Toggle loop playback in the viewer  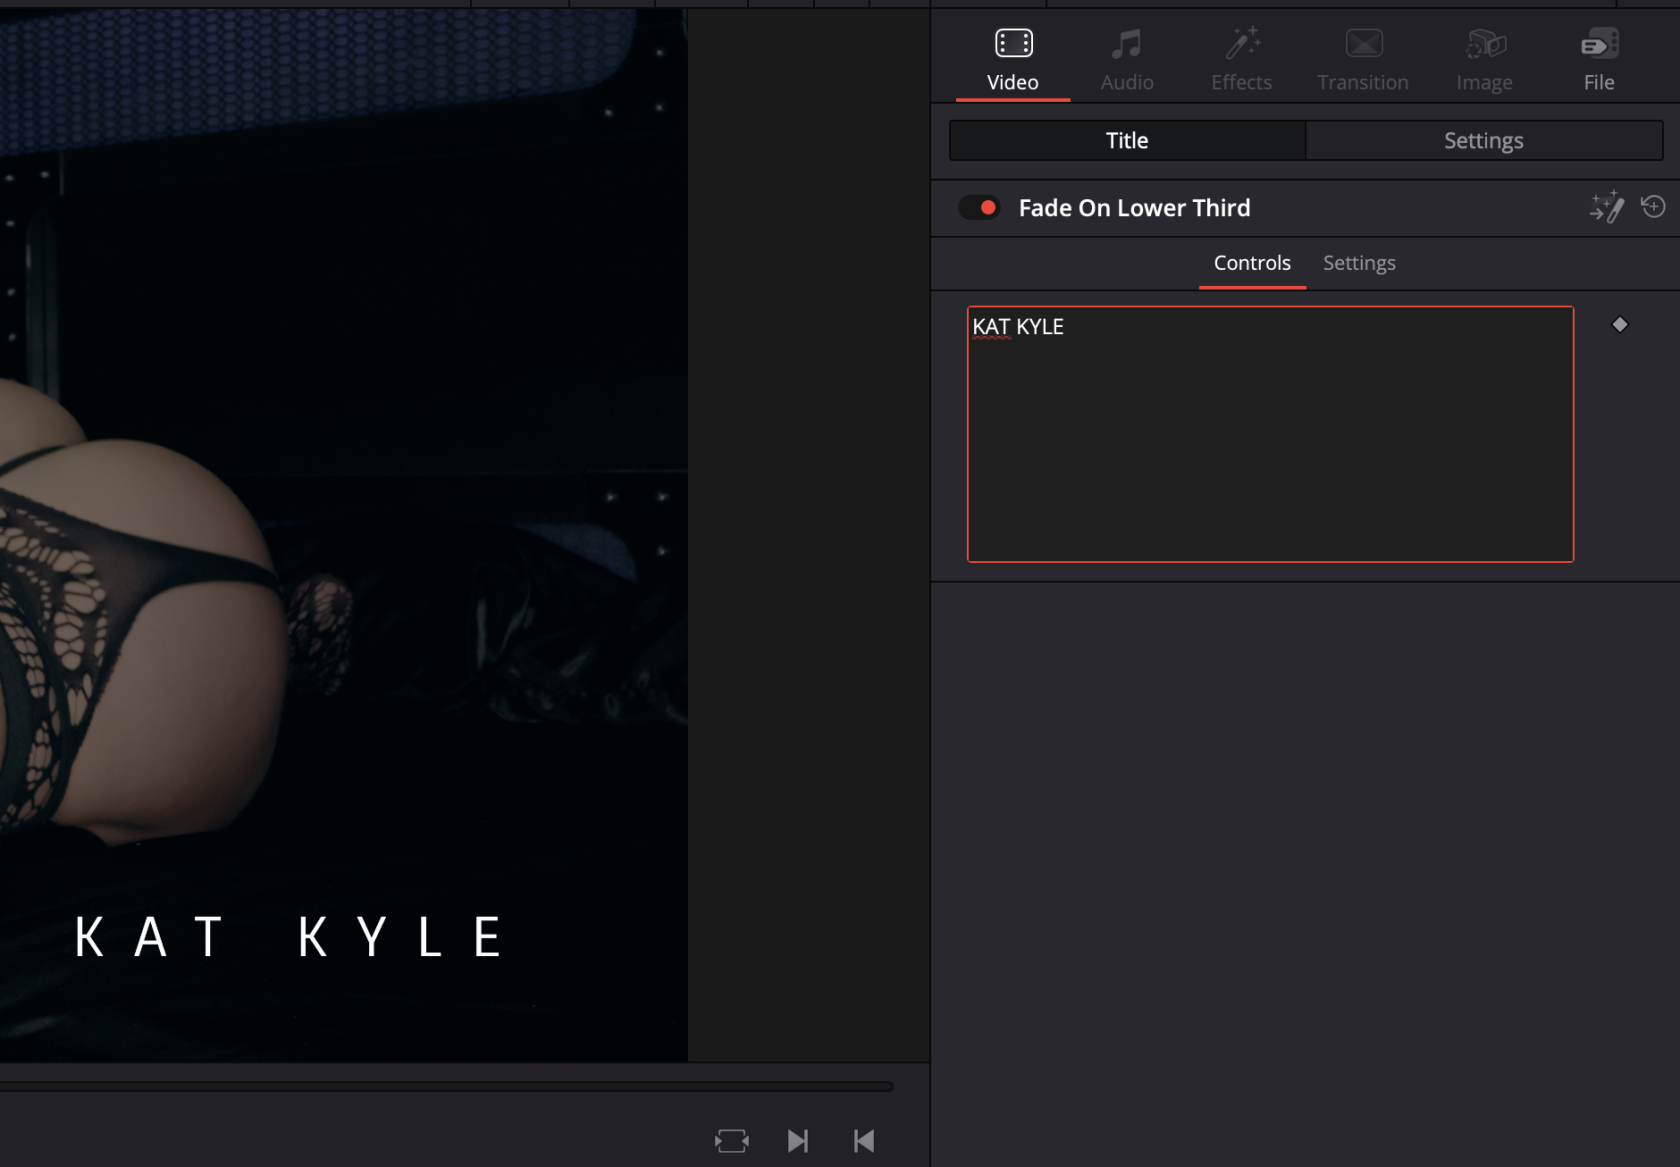(732, 1141)
